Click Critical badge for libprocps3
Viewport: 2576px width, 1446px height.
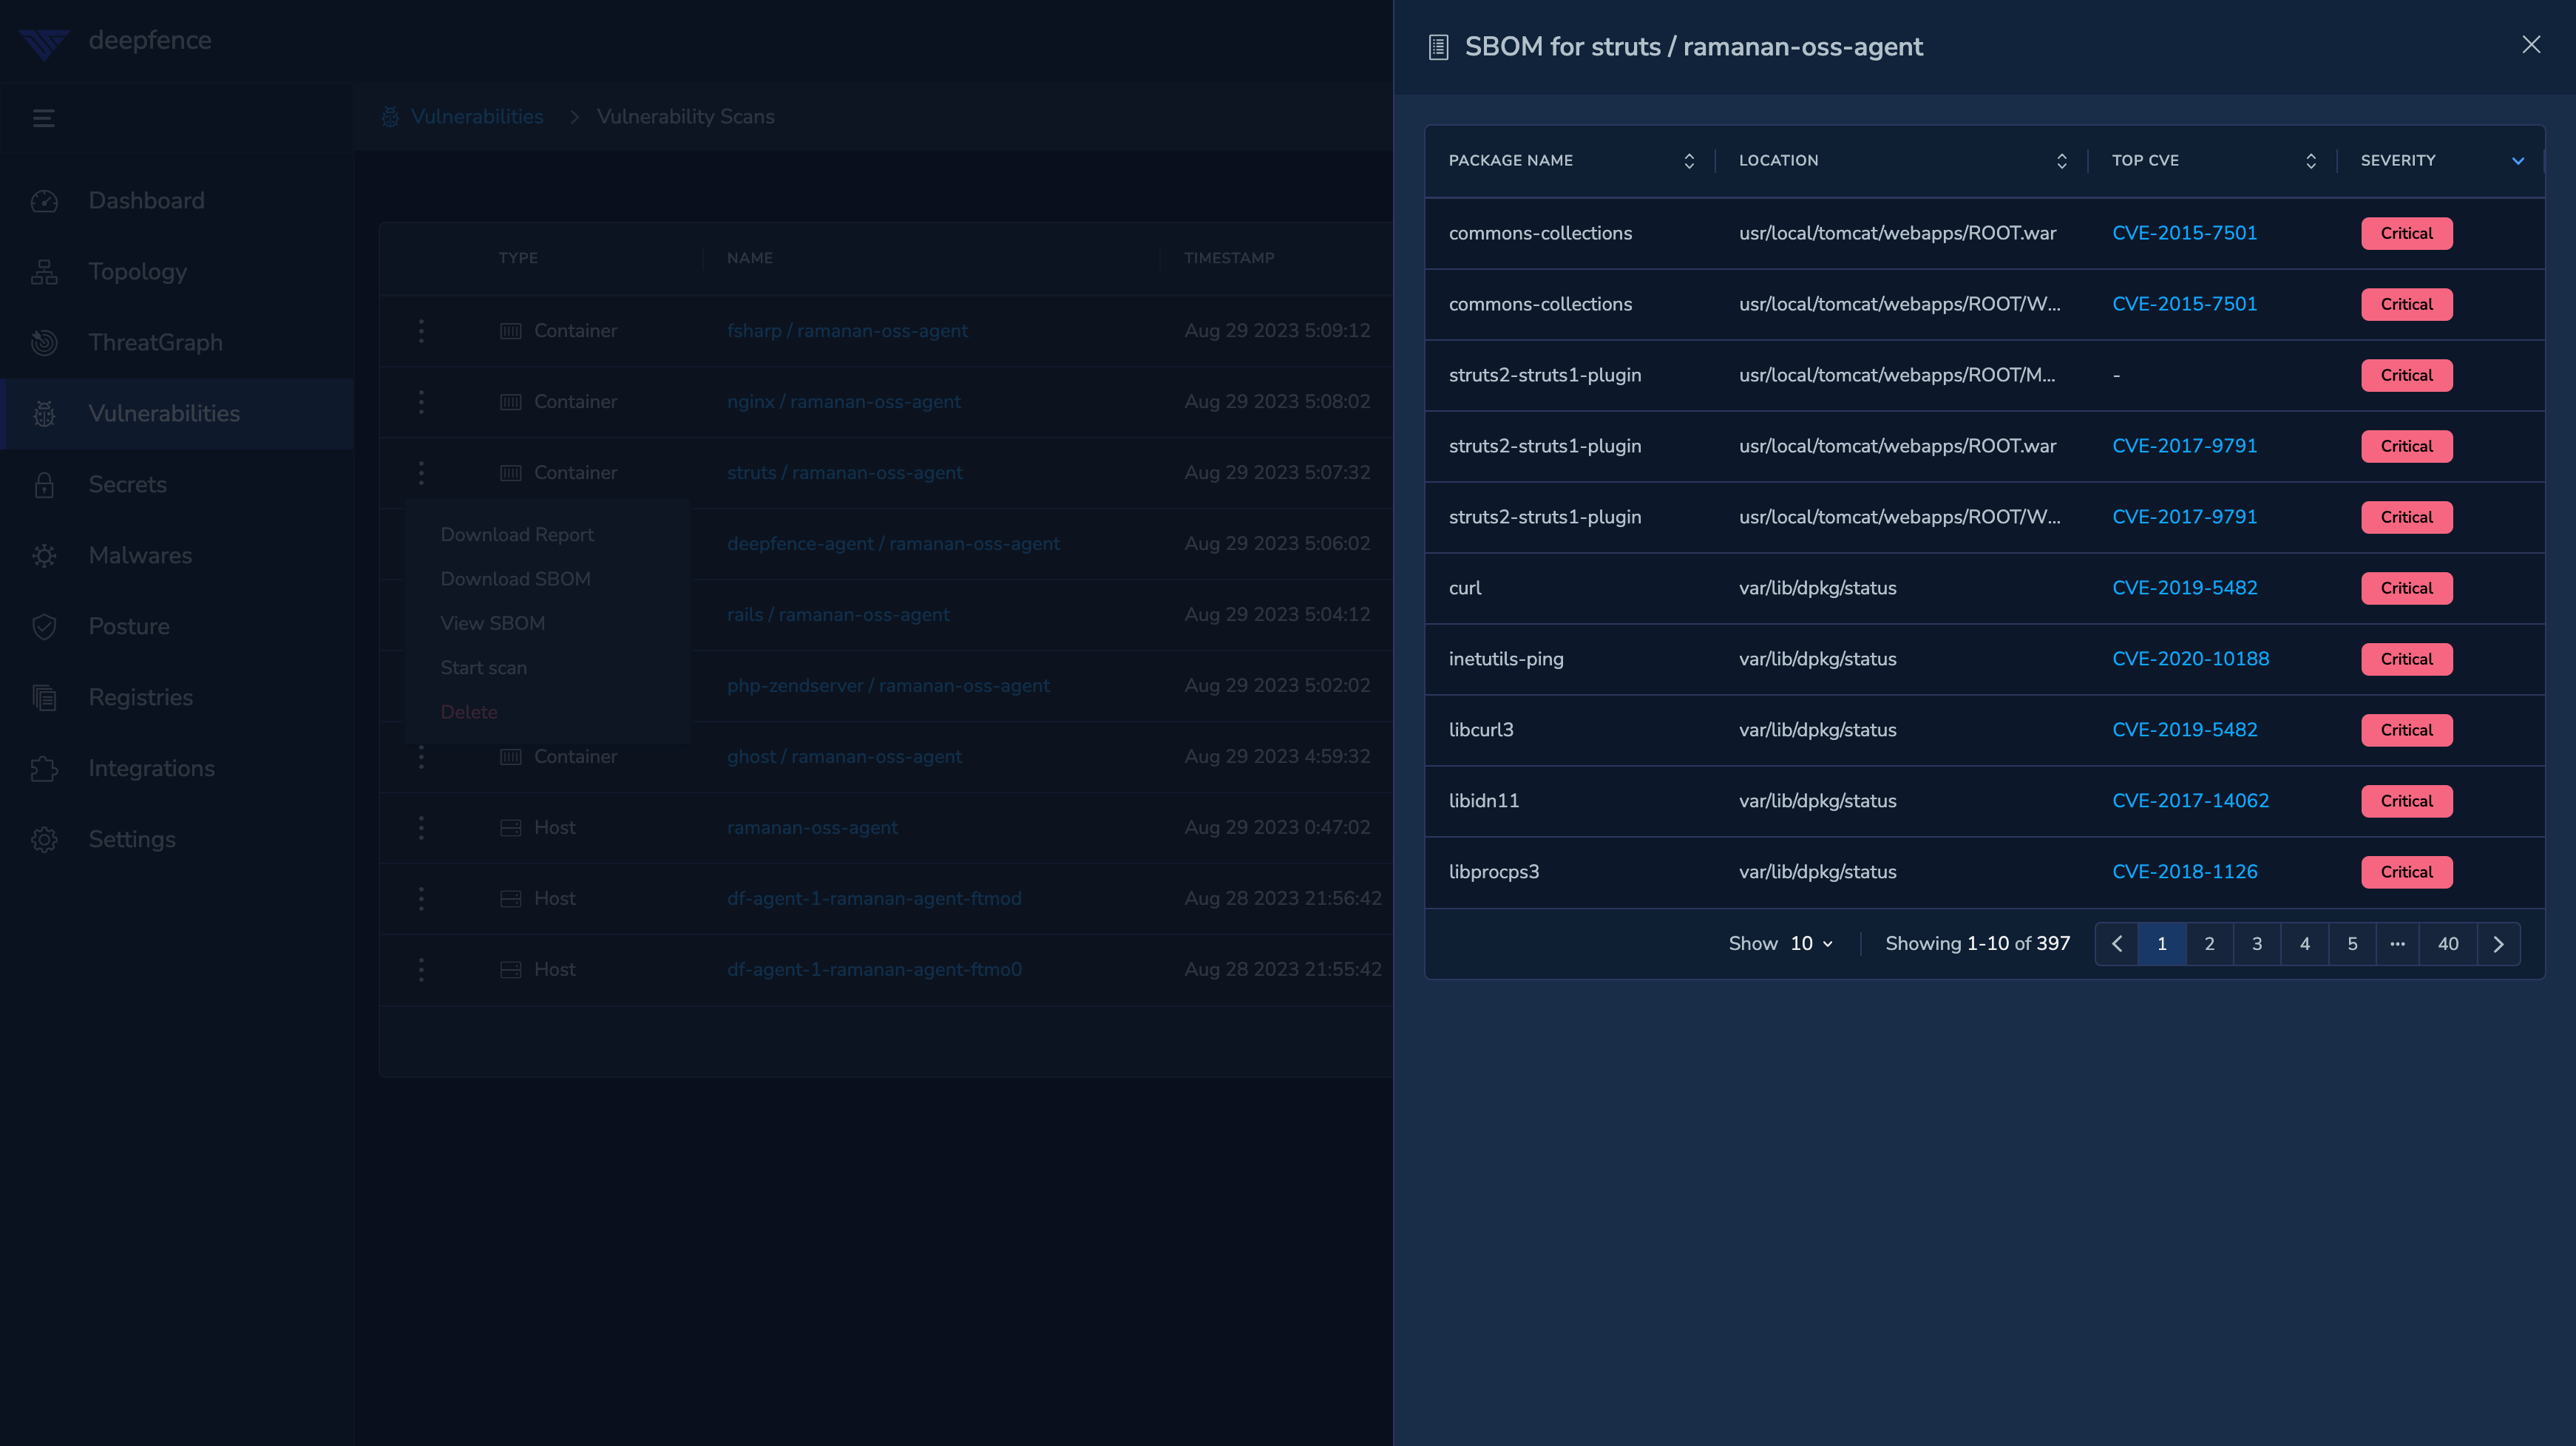point(2406,871)
